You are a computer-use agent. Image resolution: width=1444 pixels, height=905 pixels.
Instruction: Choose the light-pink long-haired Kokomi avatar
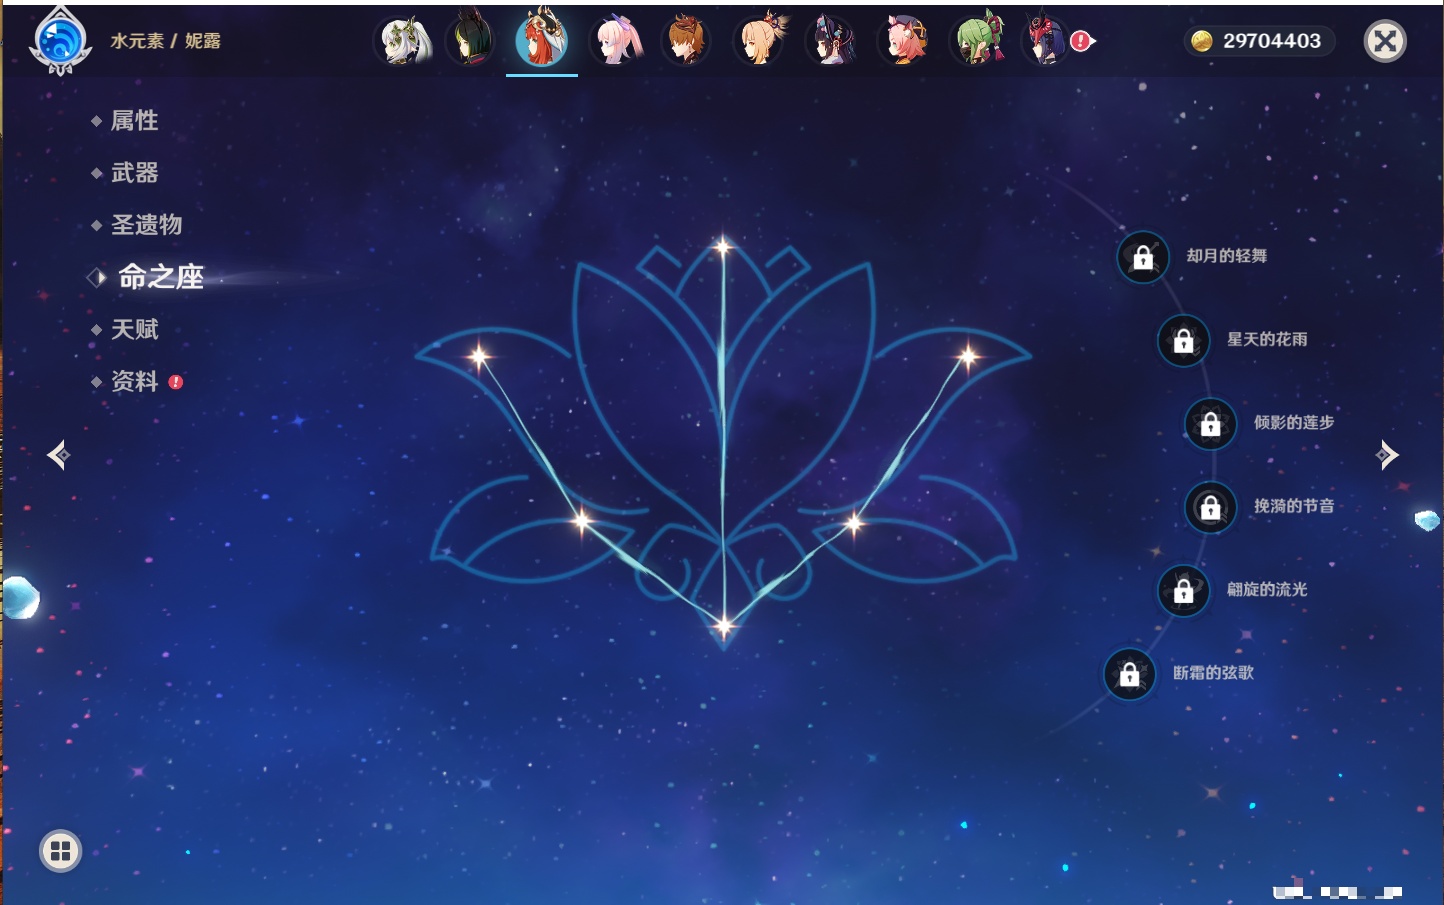point(617,41)
